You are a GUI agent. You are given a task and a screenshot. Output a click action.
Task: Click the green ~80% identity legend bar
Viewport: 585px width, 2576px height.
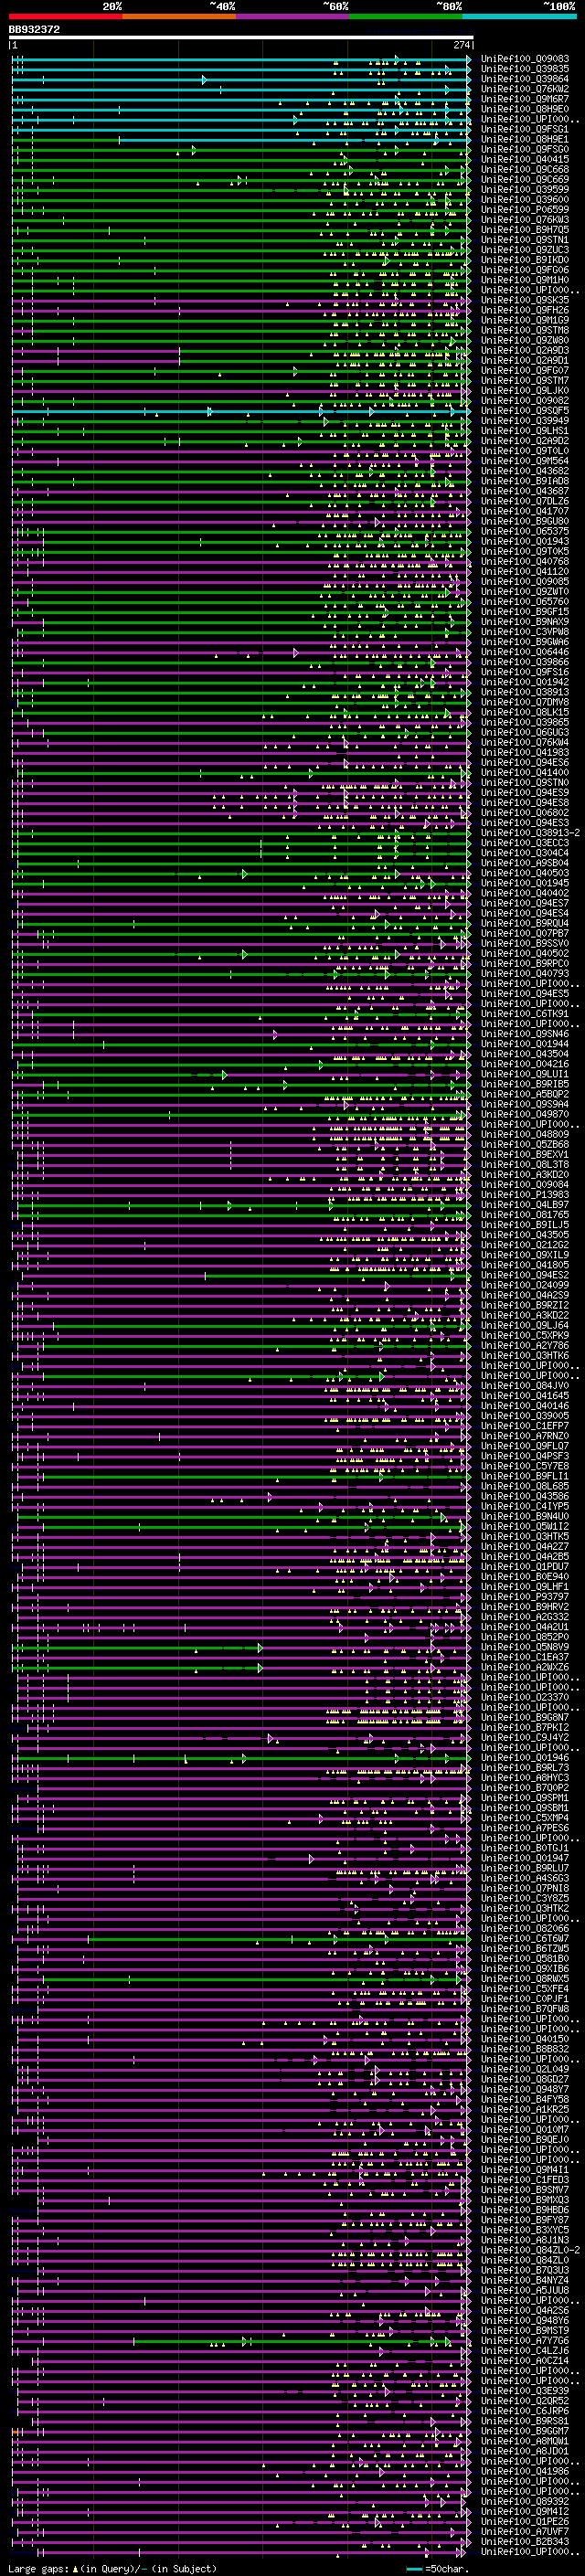406,16
